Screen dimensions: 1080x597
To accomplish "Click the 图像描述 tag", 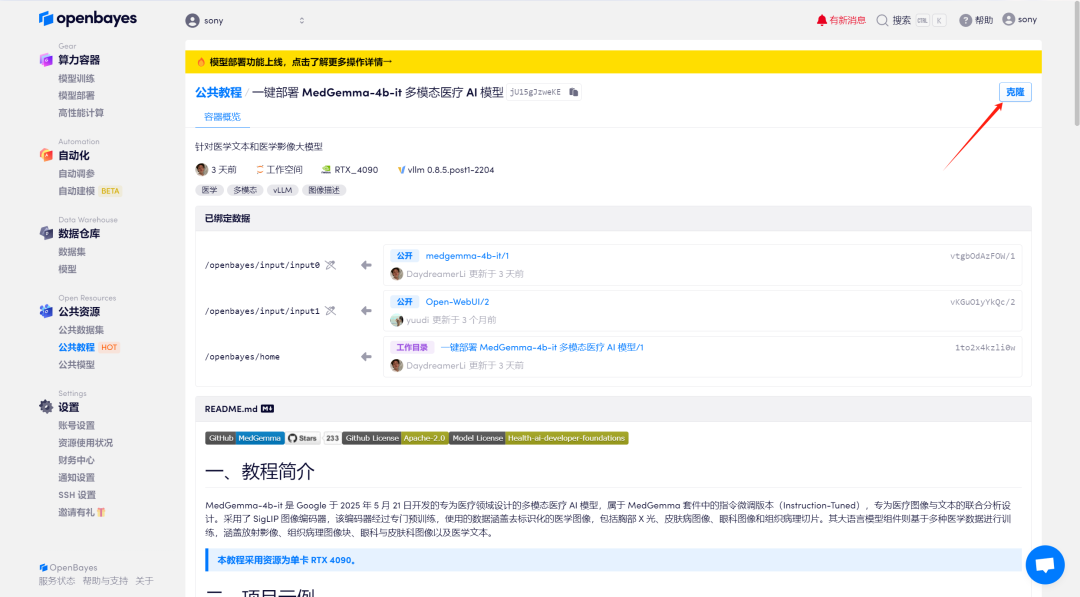I will 324,190.
